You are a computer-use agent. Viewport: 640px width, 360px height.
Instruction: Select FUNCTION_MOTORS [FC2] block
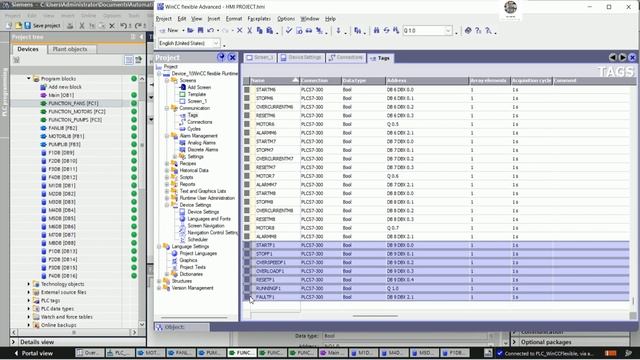(x=77, y=111)
